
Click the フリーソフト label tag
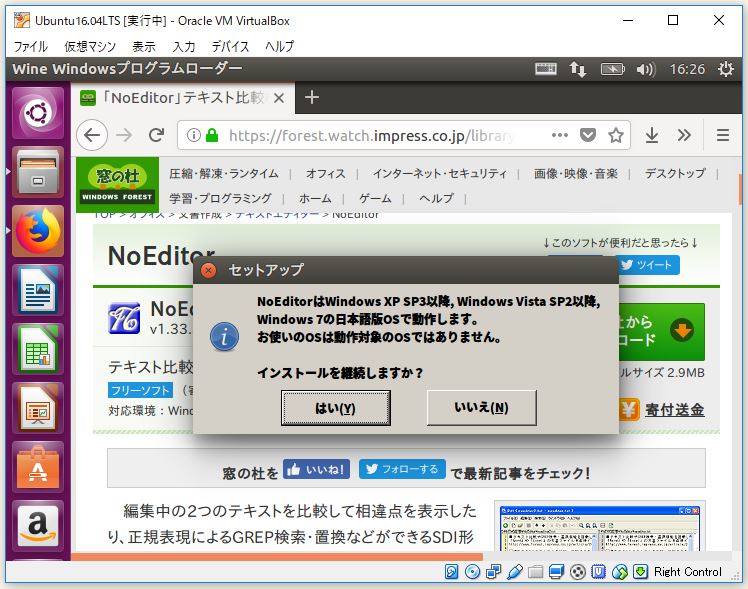pyautogui.click(x=140, y=391)
